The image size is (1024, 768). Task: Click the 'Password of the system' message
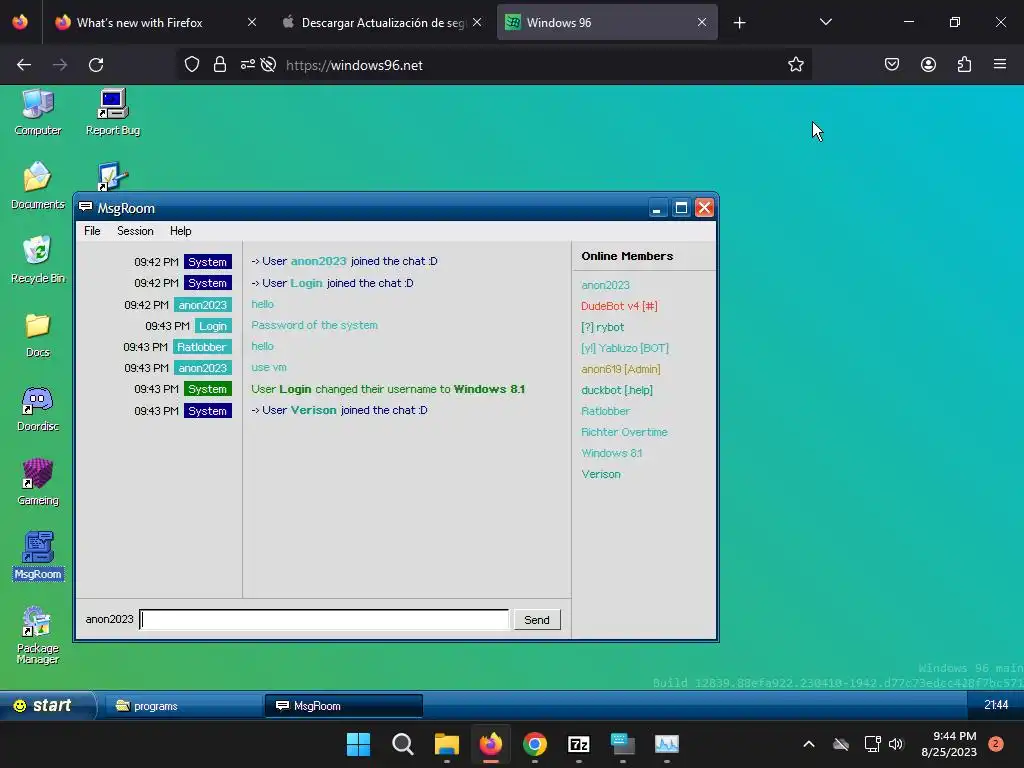pyautogui.click(x=314, y=325)
